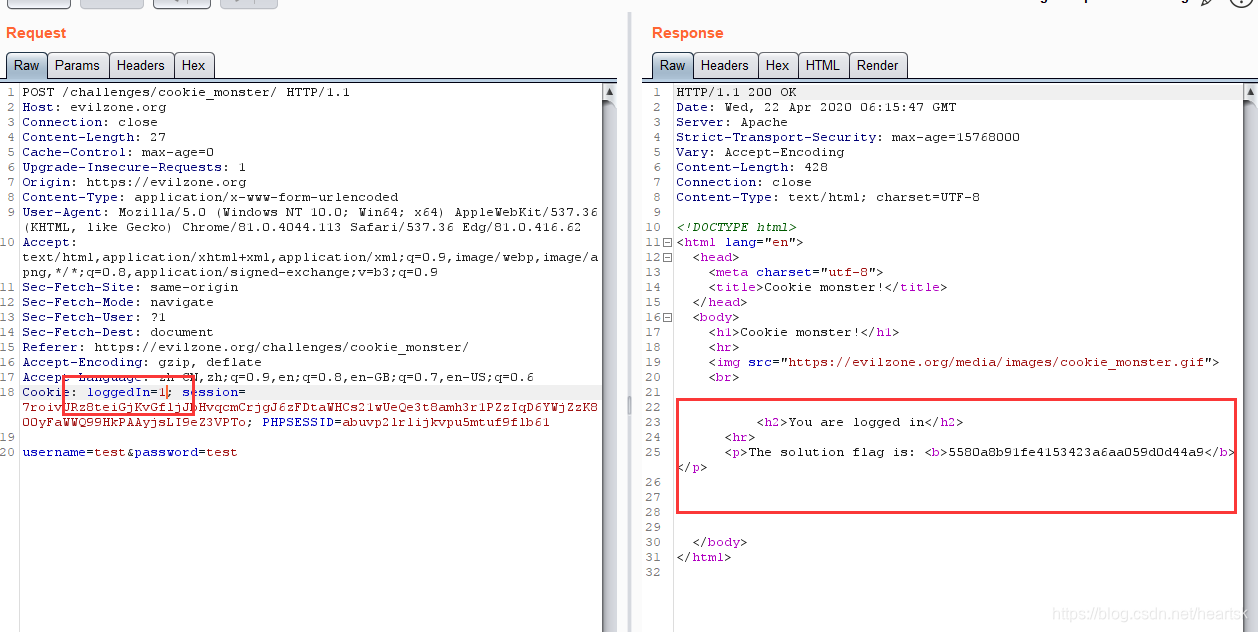The image size is (1258, 632).
Task: Click the Request panel heading
Action: click(36, 33)
